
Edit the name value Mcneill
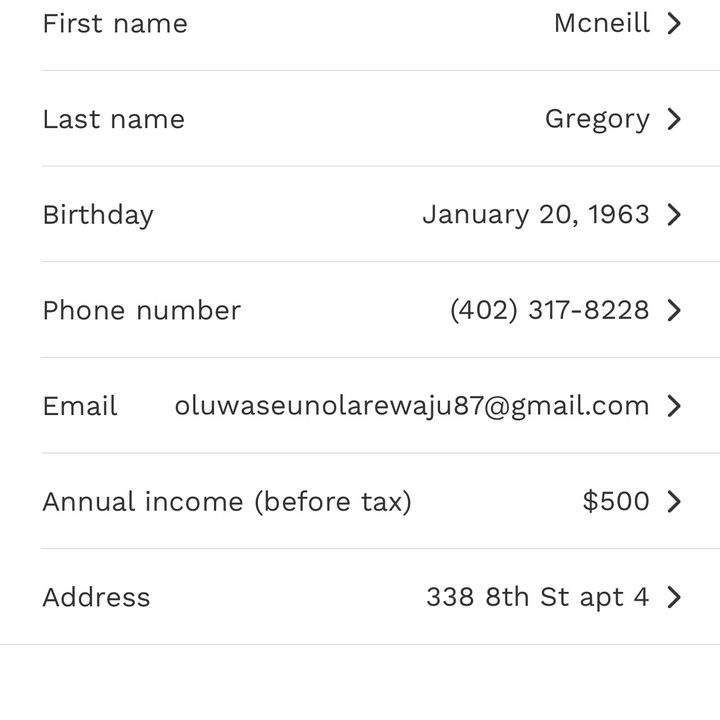601,23
